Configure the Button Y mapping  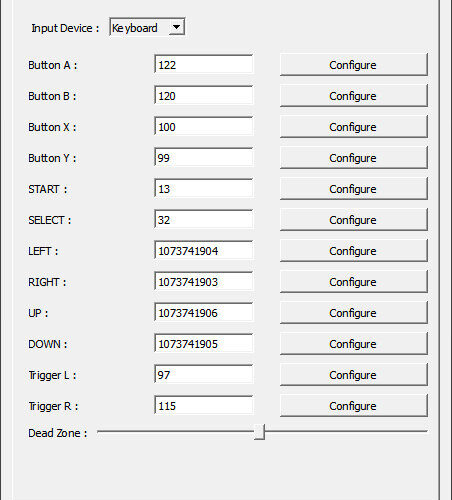pos(354,158)
